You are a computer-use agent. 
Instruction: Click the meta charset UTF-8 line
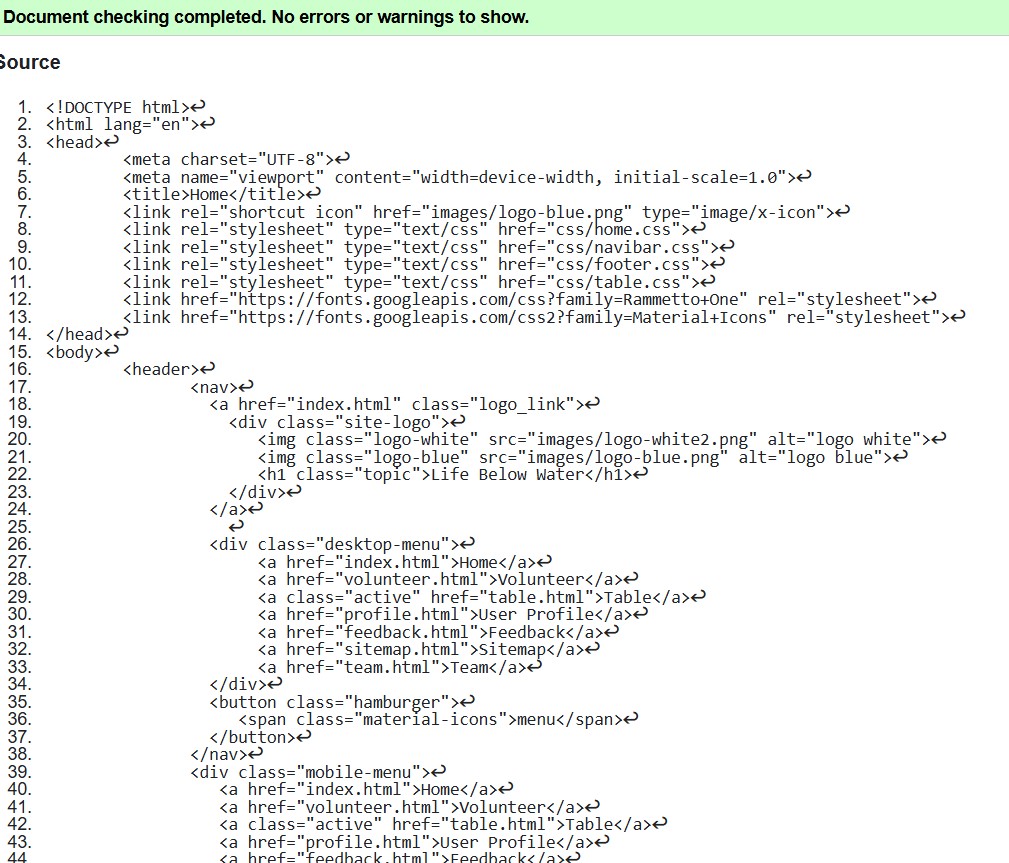pos(228,159)
